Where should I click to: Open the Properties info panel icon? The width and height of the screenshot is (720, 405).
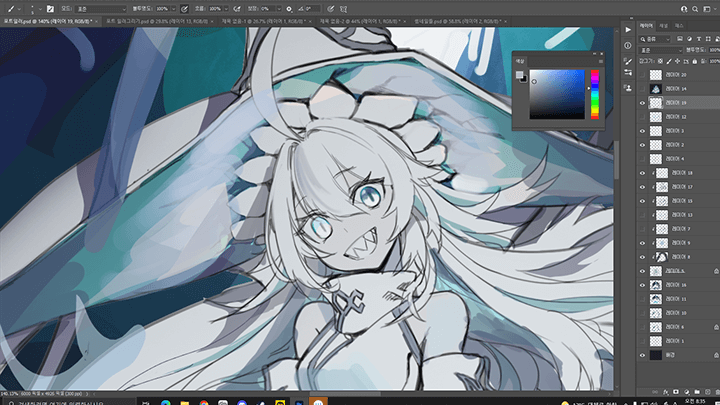(x=628, y=45)
